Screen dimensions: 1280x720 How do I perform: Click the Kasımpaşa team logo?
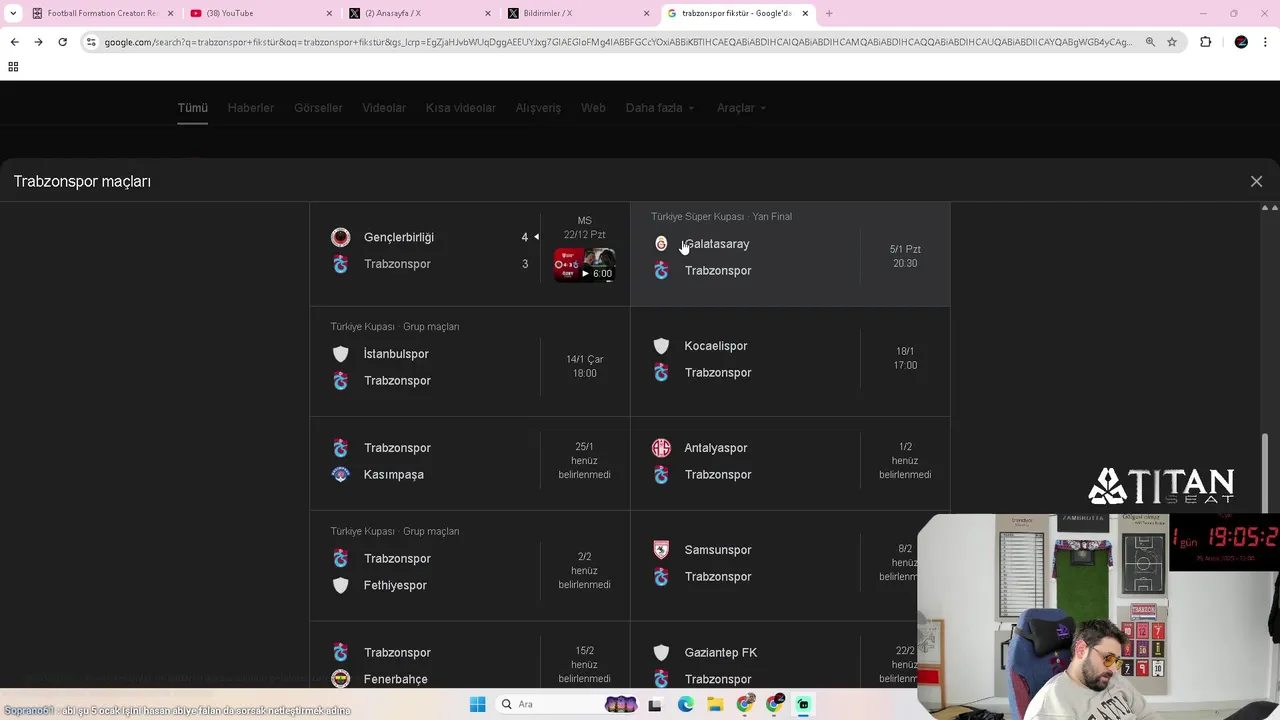(x=341, y=474)
